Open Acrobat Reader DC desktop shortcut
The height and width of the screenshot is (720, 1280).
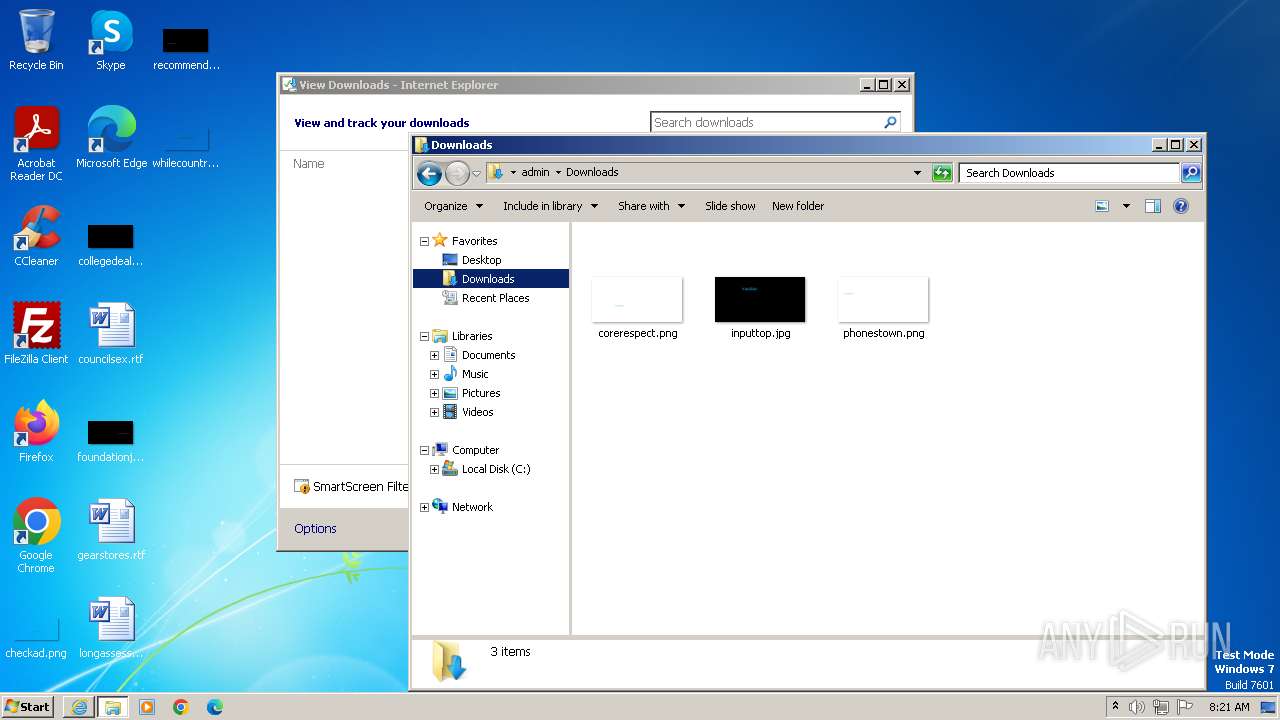(36, 144)
